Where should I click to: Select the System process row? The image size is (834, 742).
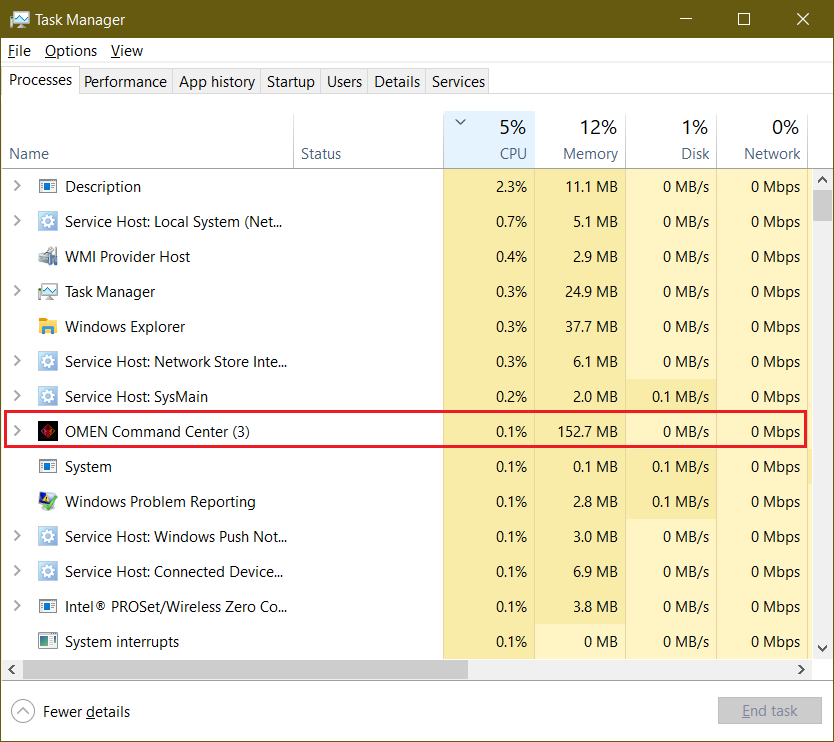pyautogui.click(x=85, y=466)
